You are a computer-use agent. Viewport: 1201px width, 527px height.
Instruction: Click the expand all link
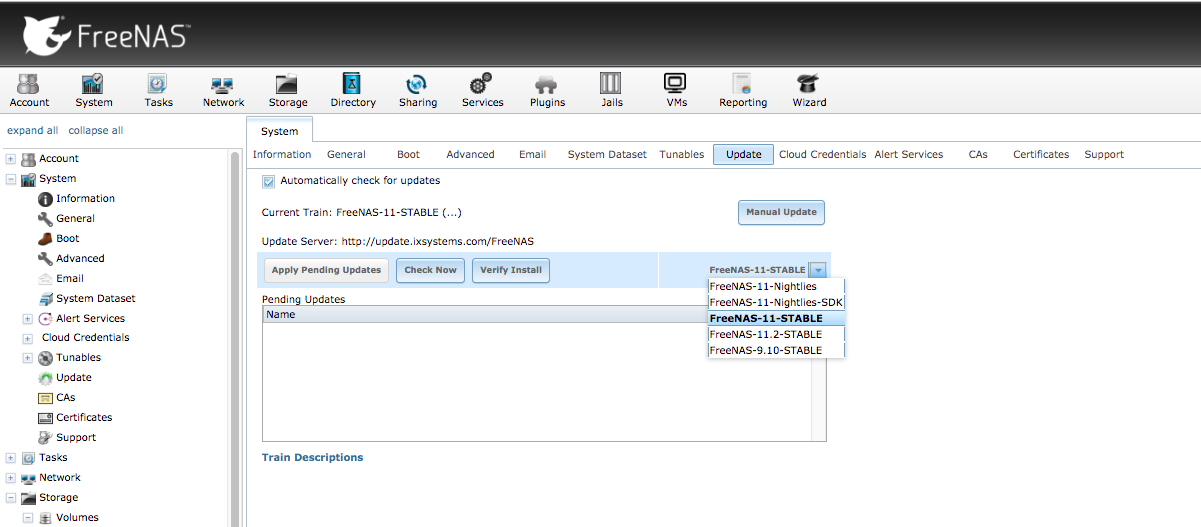pyautogui.click(x=32, y=130)
